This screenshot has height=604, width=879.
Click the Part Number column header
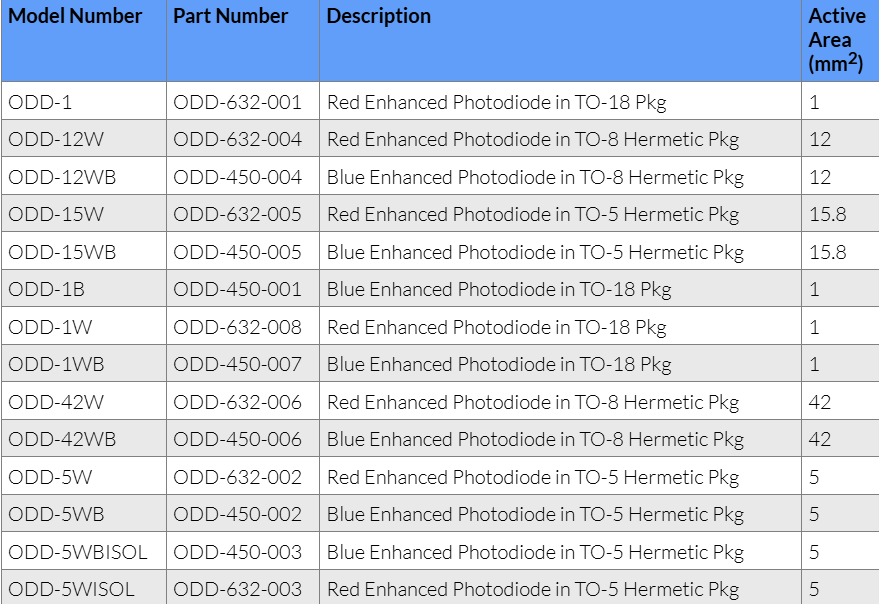[230, 16]
